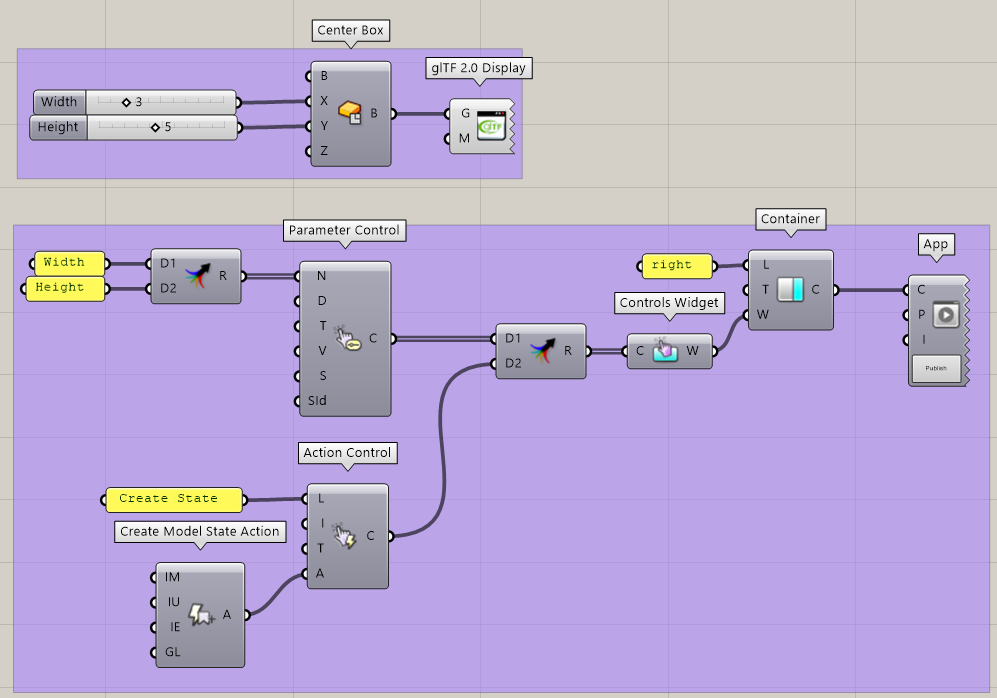Click the T input of Container
The height and width of the screenshot is (698, 997).
pyautogui.click(x=764, y=290)
